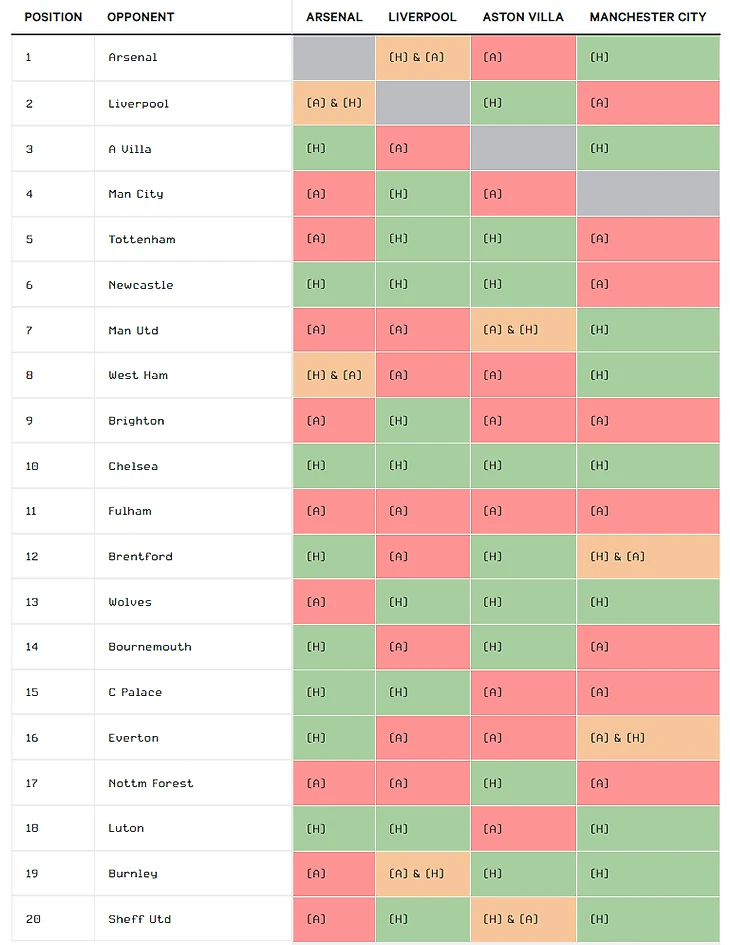Click Liverpool's orange cell in Burnley row
The height and width of the screenshot is (945, 730).
tap(422, 873)
